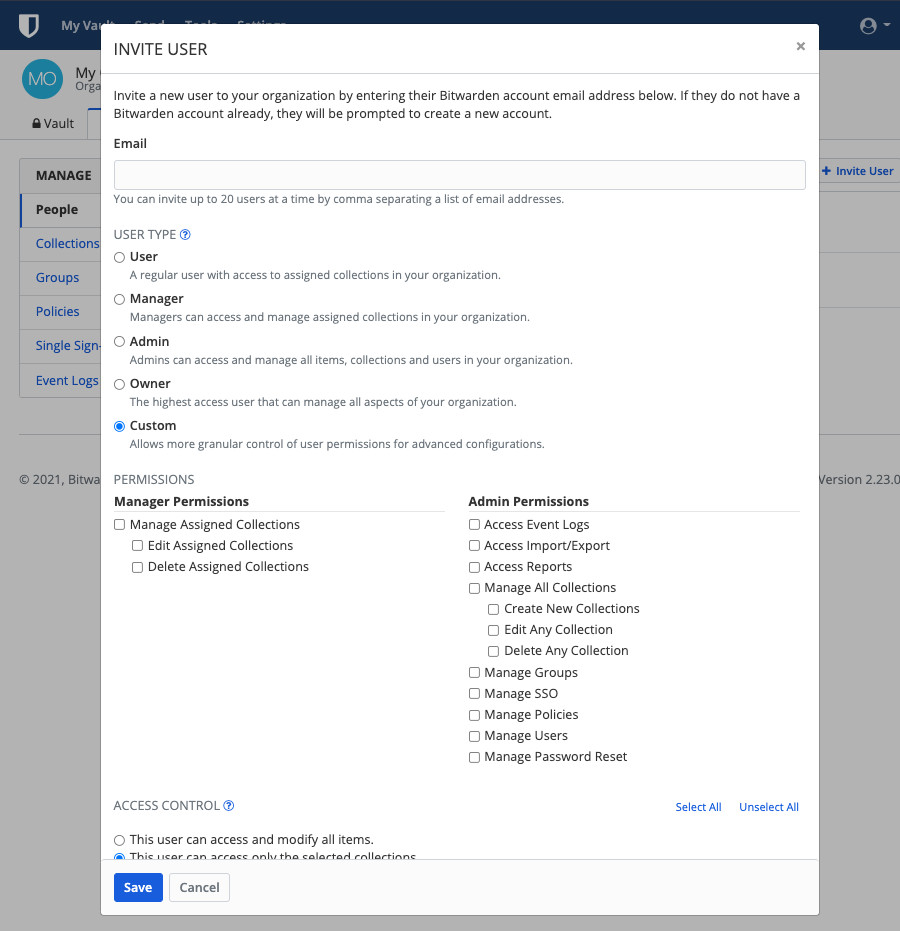
Task: Select the Owner user type
Action: click(120, 384)
